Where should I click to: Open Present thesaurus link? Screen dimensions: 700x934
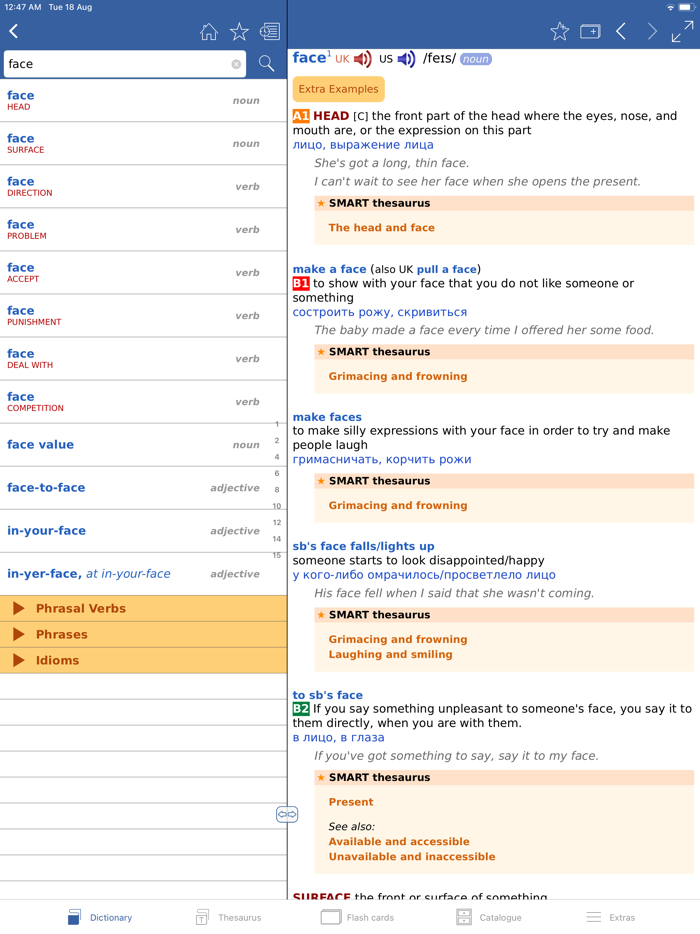tap(351, 802)
